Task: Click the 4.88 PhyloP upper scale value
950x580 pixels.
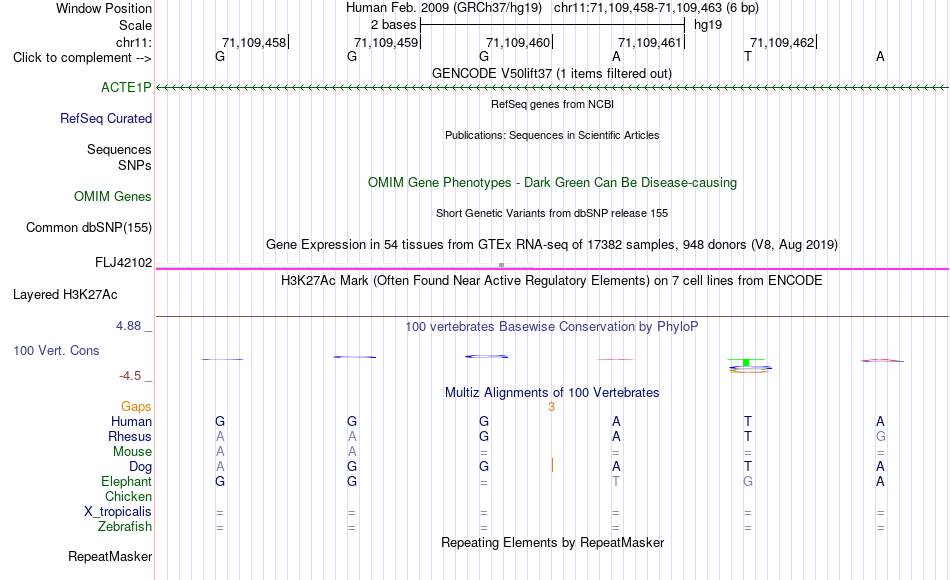Action: pos(128,326)
